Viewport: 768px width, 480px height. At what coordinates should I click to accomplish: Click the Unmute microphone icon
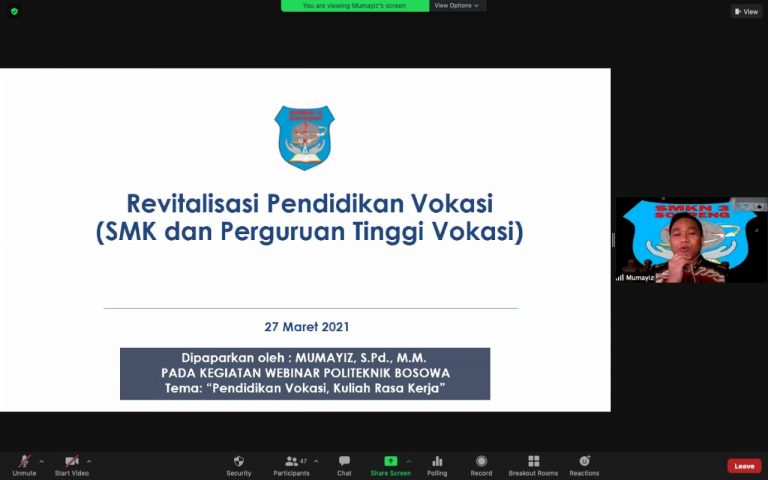point(24,461)
